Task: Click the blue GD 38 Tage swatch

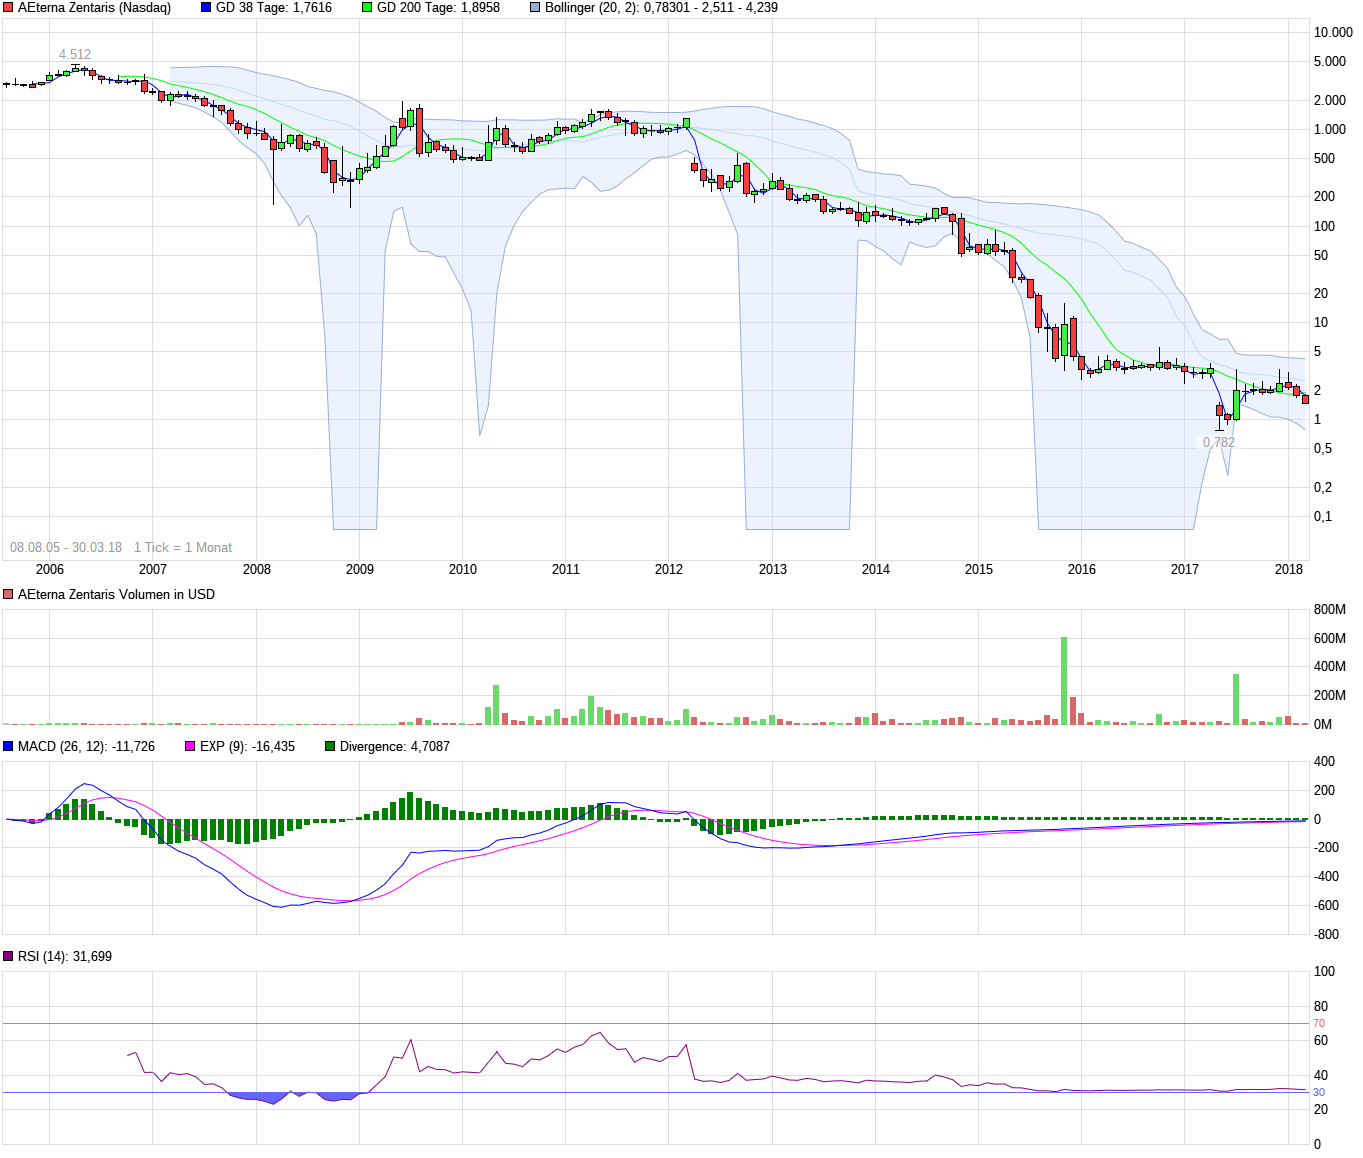Action: coord(206,8)
